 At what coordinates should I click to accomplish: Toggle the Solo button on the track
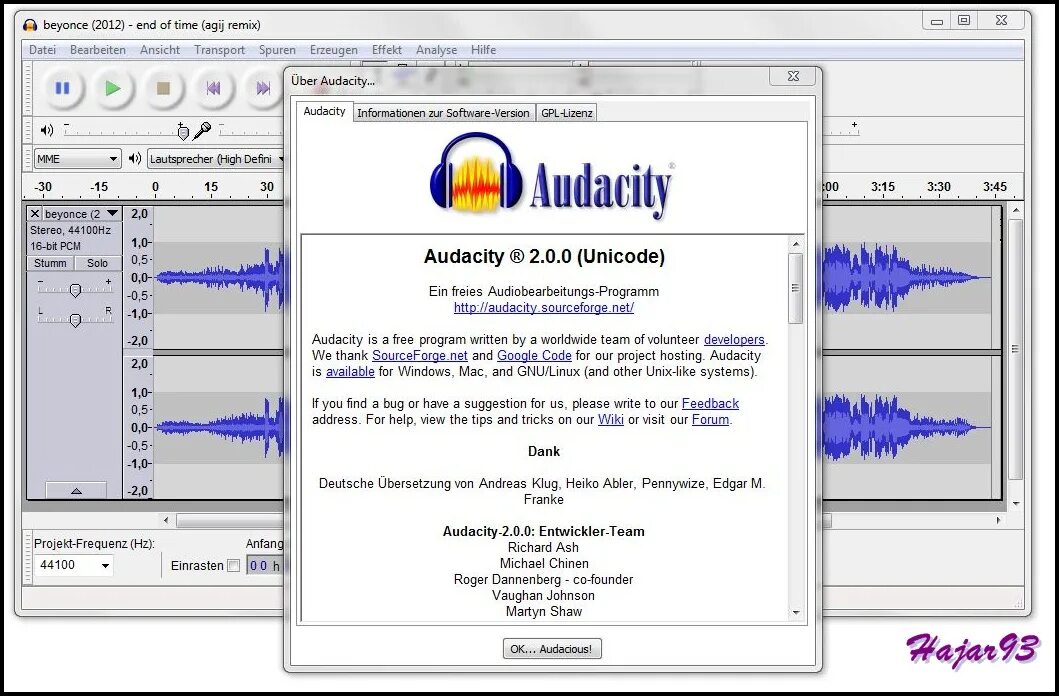(97, 263)
